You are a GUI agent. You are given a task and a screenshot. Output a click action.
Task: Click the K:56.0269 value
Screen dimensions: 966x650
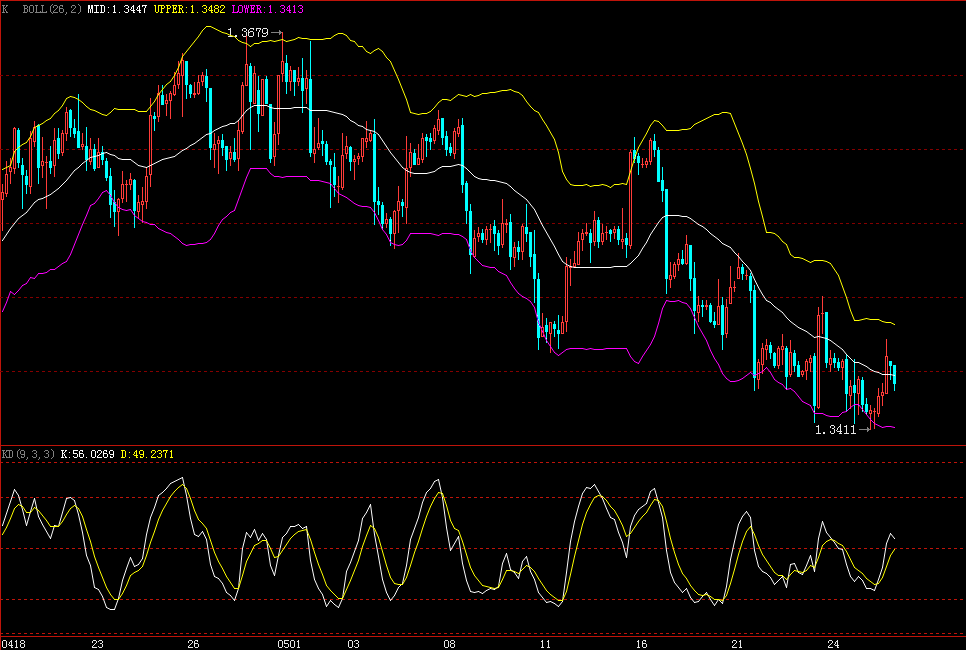pos(87,454)
